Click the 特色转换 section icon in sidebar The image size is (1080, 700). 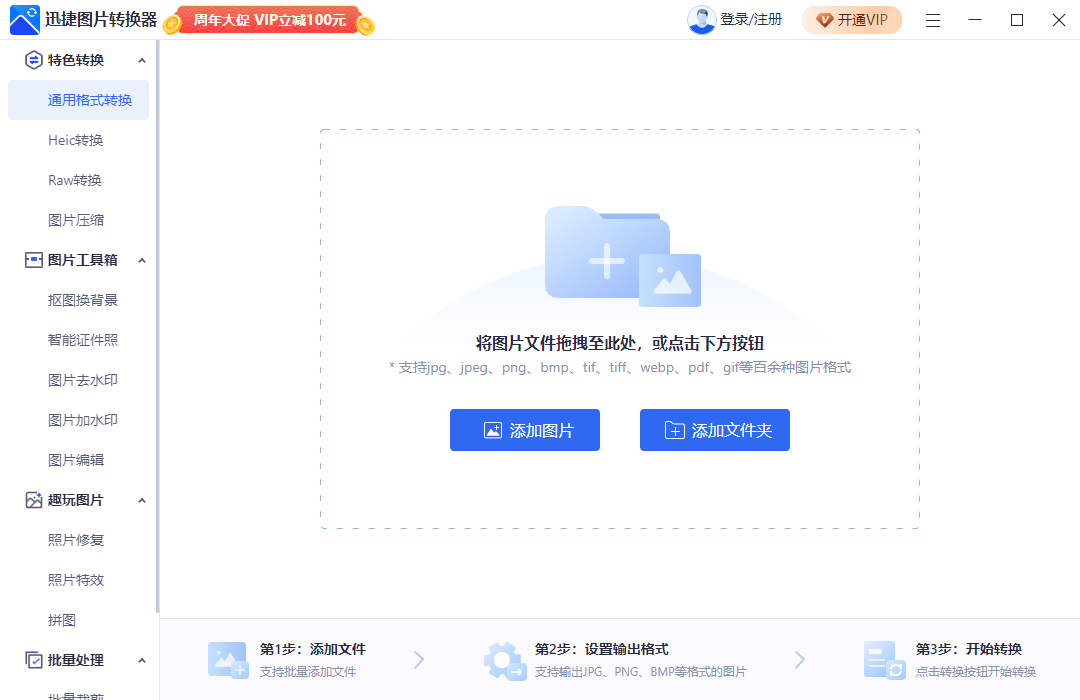[32, 60]
